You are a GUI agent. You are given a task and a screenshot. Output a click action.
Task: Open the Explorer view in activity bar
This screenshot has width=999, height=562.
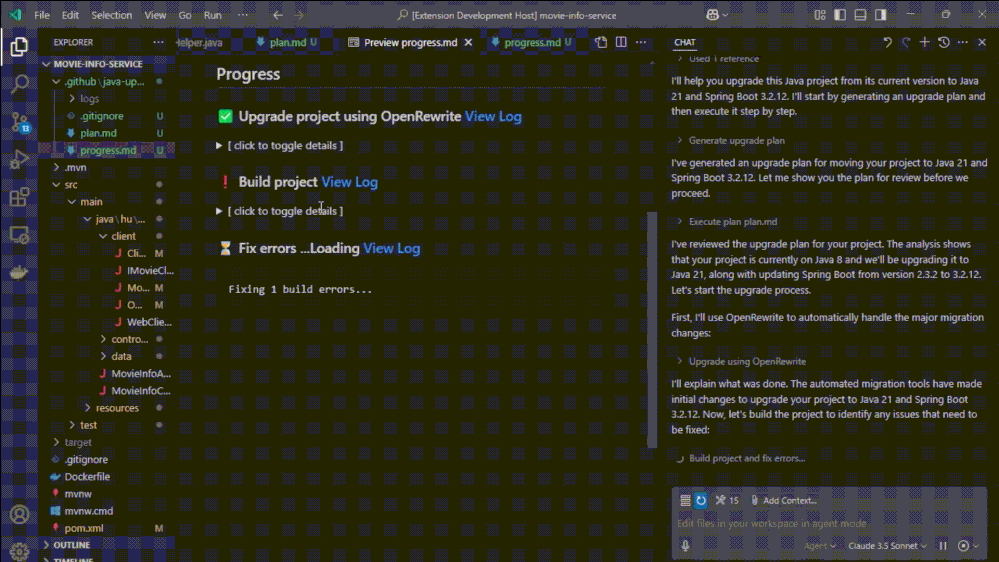pos(19,47)
